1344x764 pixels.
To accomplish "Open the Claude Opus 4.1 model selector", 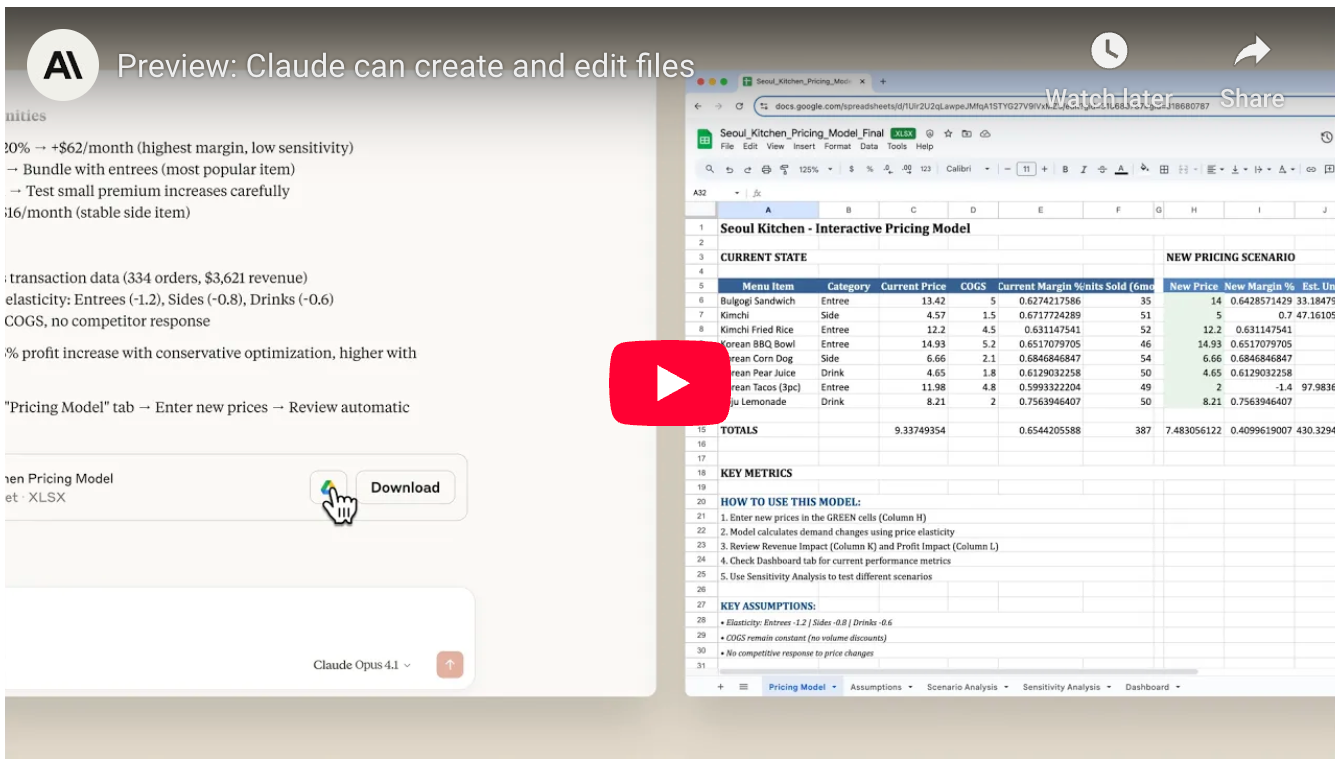I will [362, 665].
